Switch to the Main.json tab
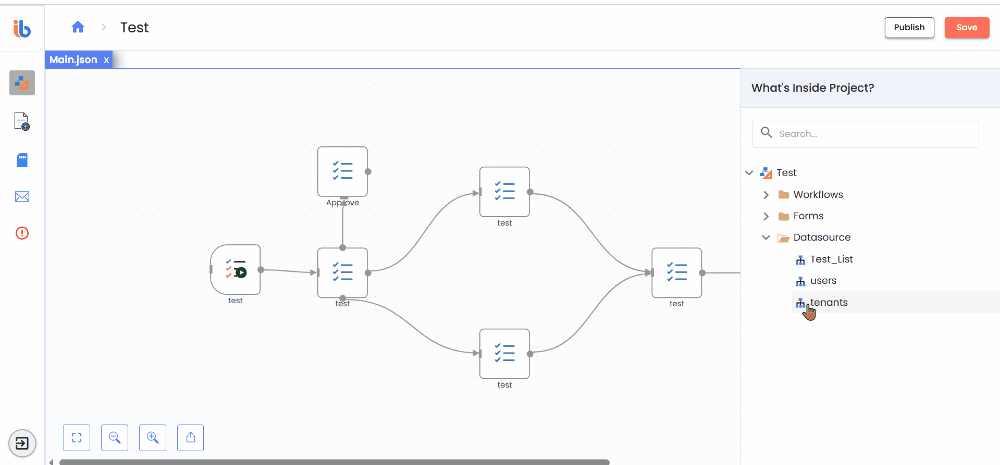 73,60
